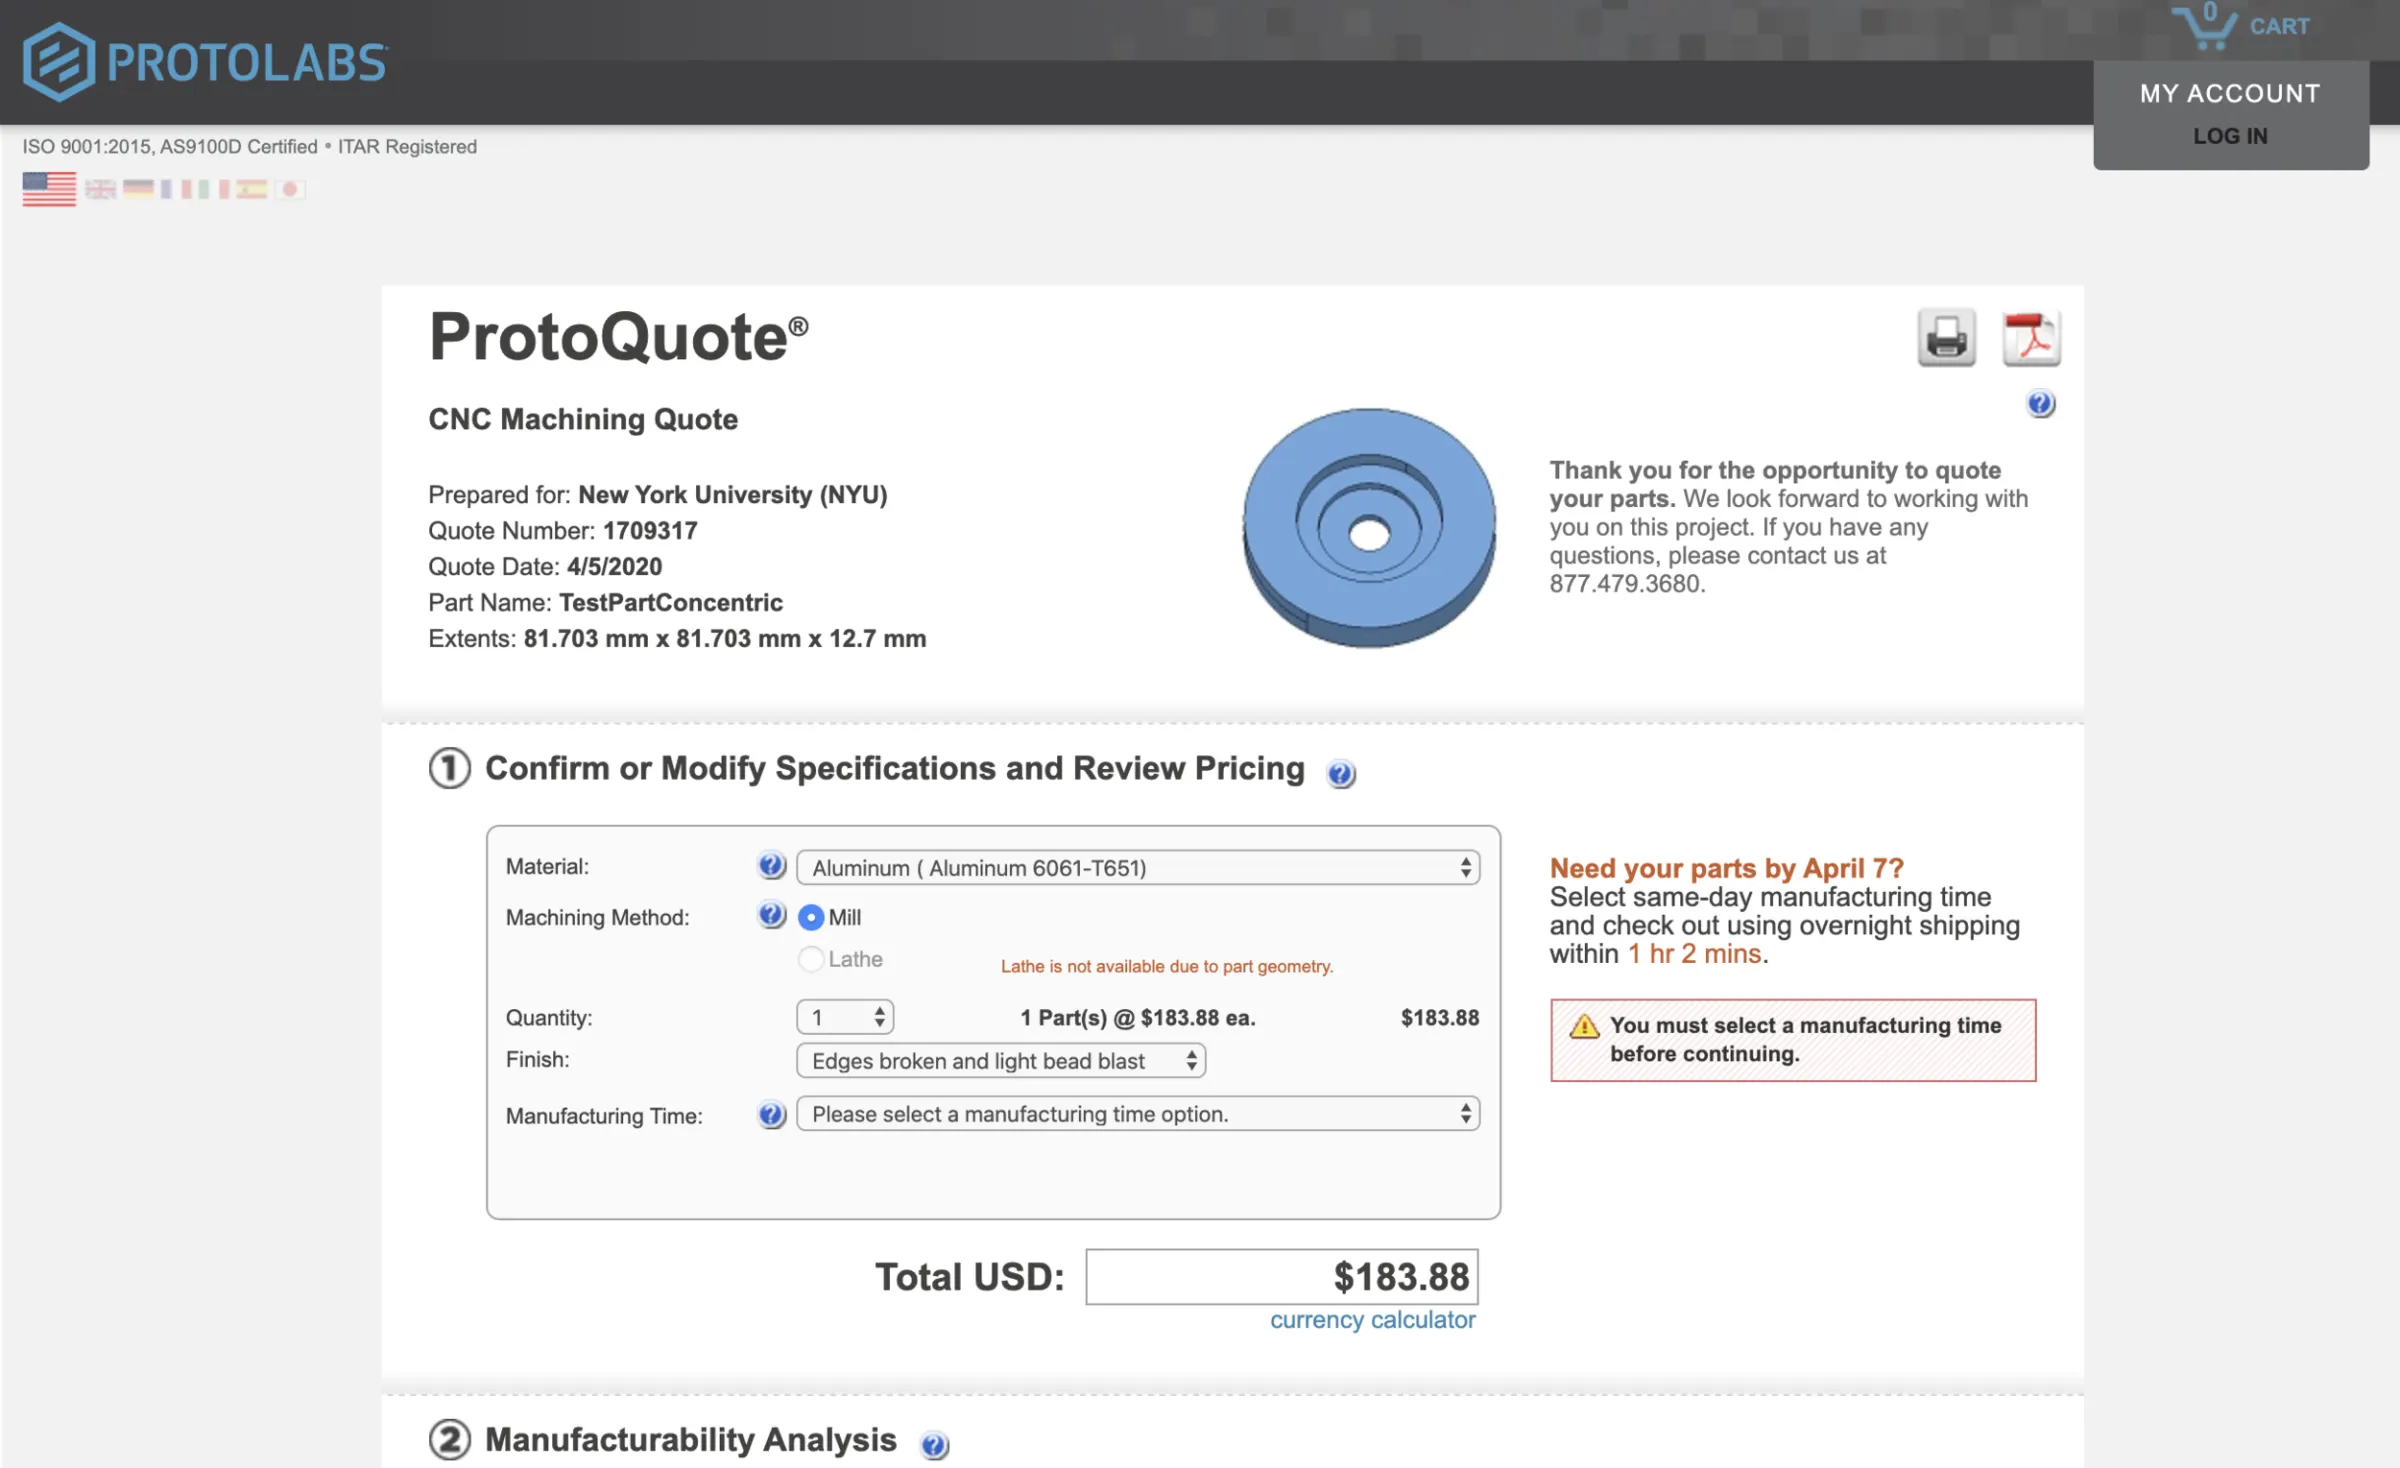The image size is (2400, 1468).
Task: Click the warning triangle icon
Action: (1584, 1026)
